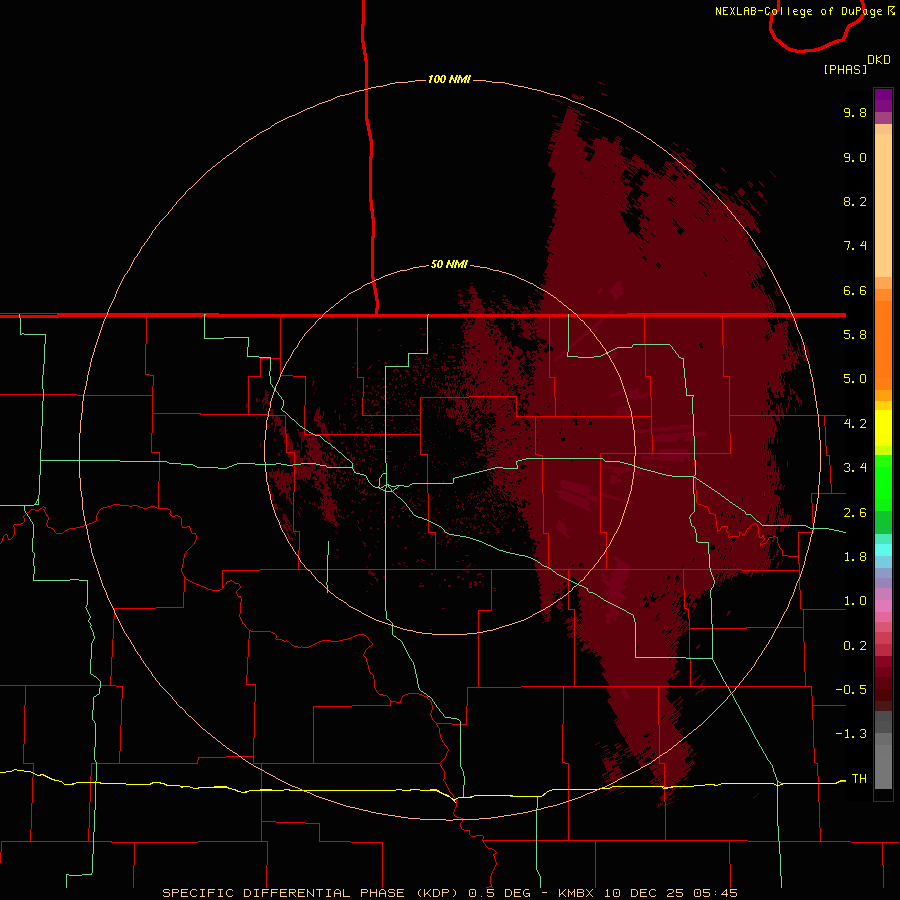Screen dimensions: 900x900
Task: Click the bright green color band near 3.4
Action: click(x=883, y=483)
